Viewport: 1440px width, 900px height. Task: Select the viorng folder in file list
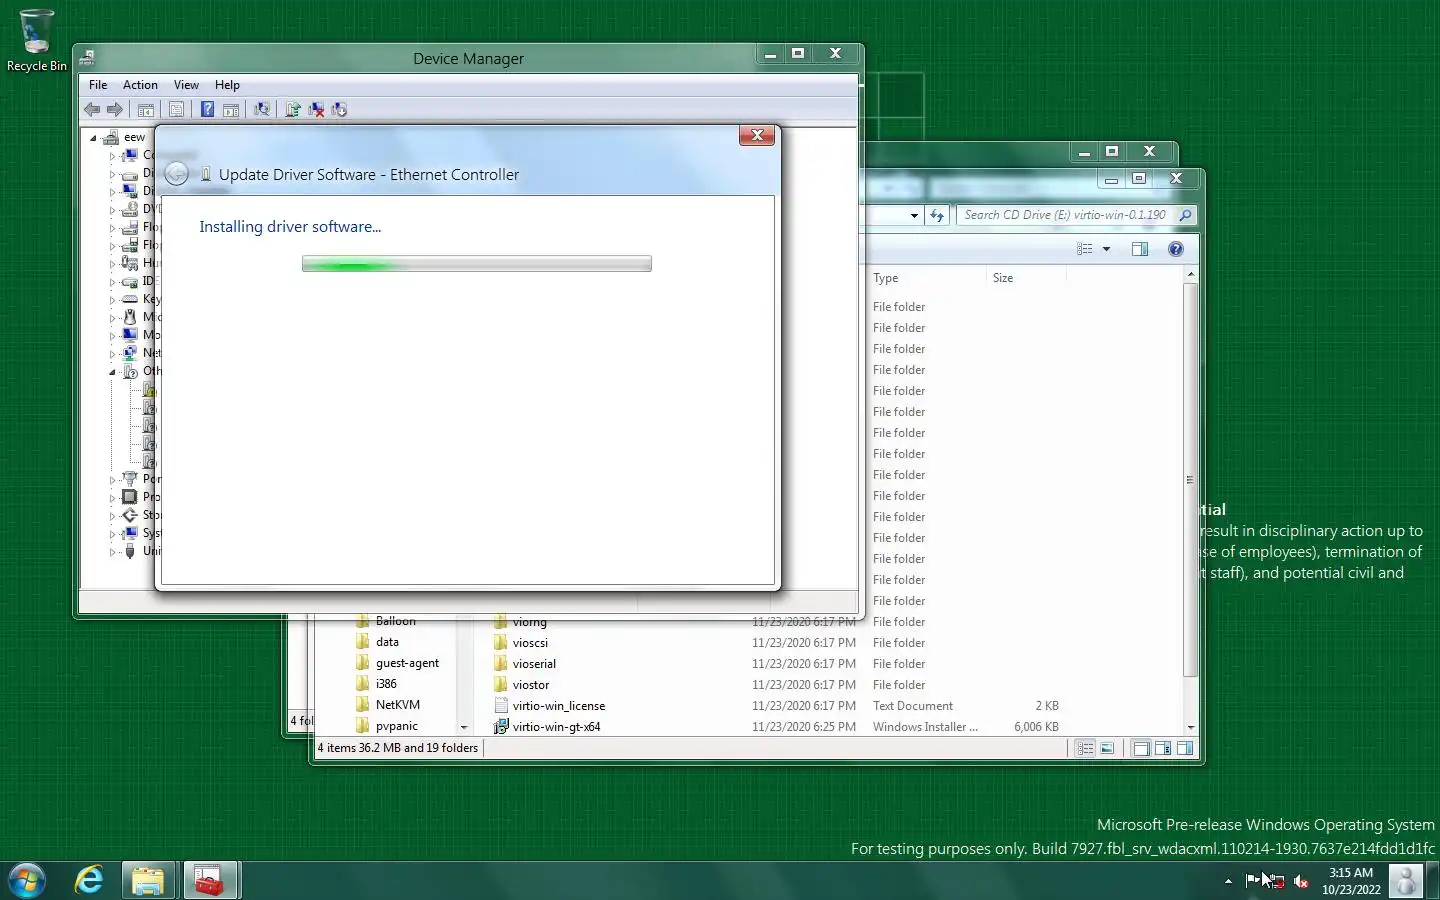pyautogui.click(x=520, y=622)
